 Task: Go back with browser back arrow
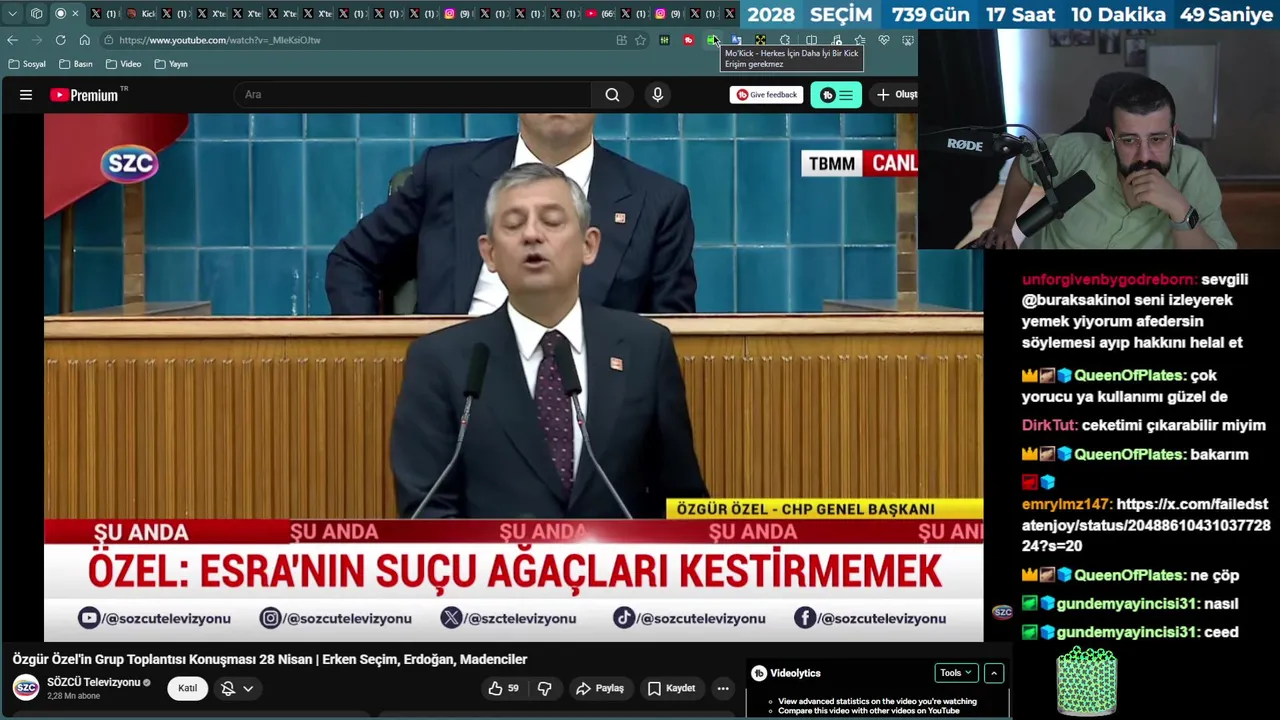pyautogui.click(x=12, y=40)
